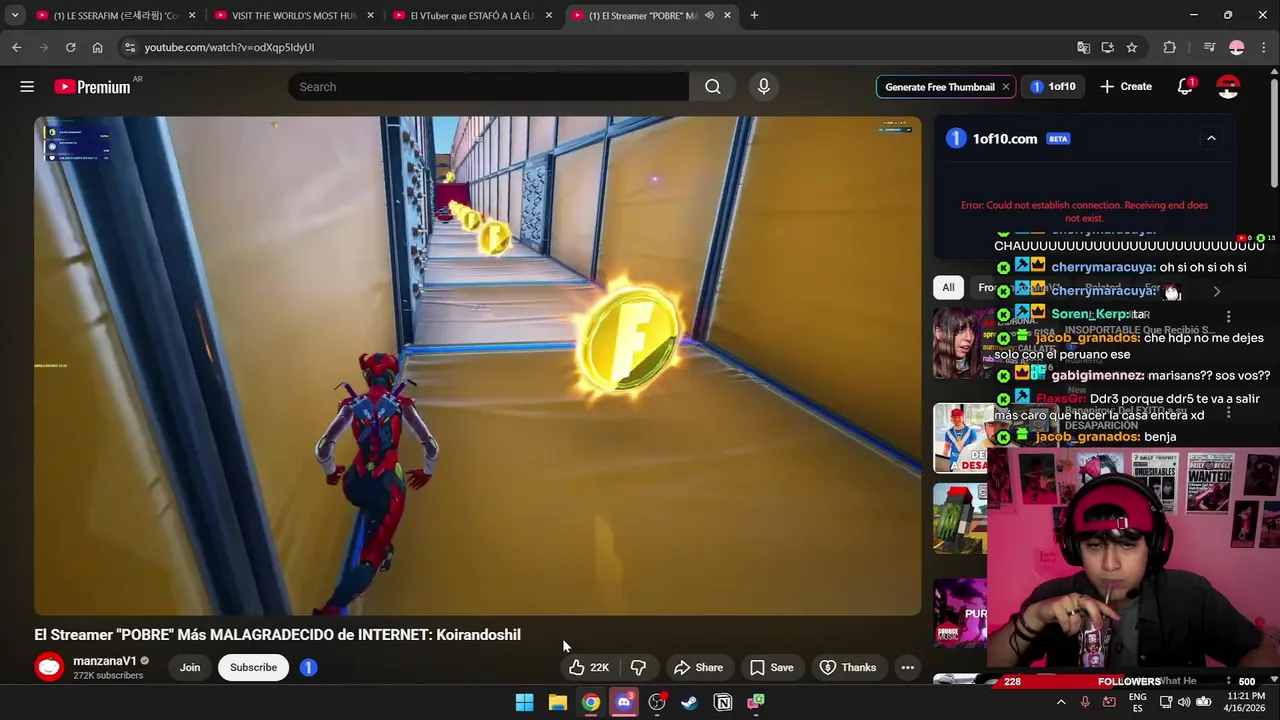The width and height of the screenshot is (1280, 720).
Task: Open the YouTube account avatar menu
Action: click(1228, 87)
